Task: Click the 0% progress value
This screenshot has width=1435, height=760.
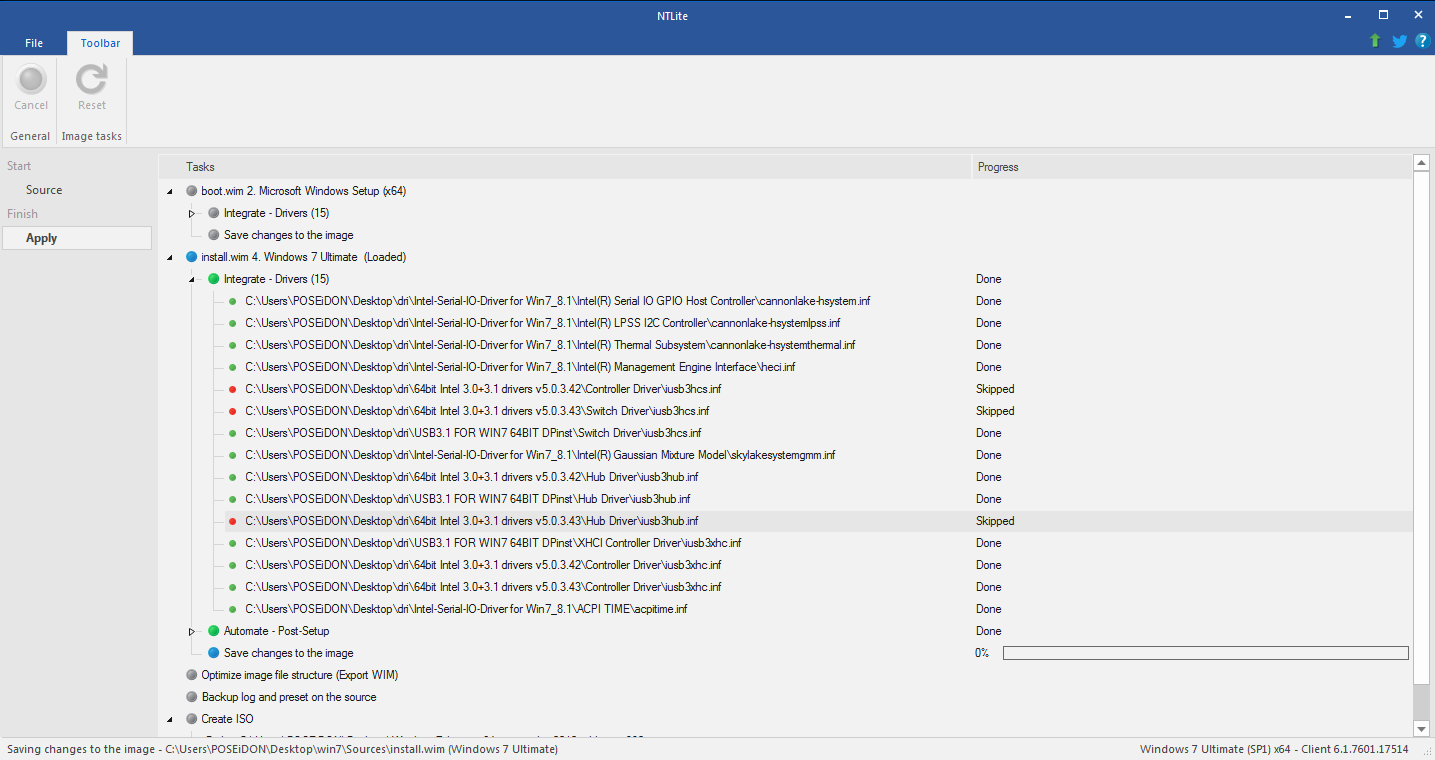Action: point(982,653)
